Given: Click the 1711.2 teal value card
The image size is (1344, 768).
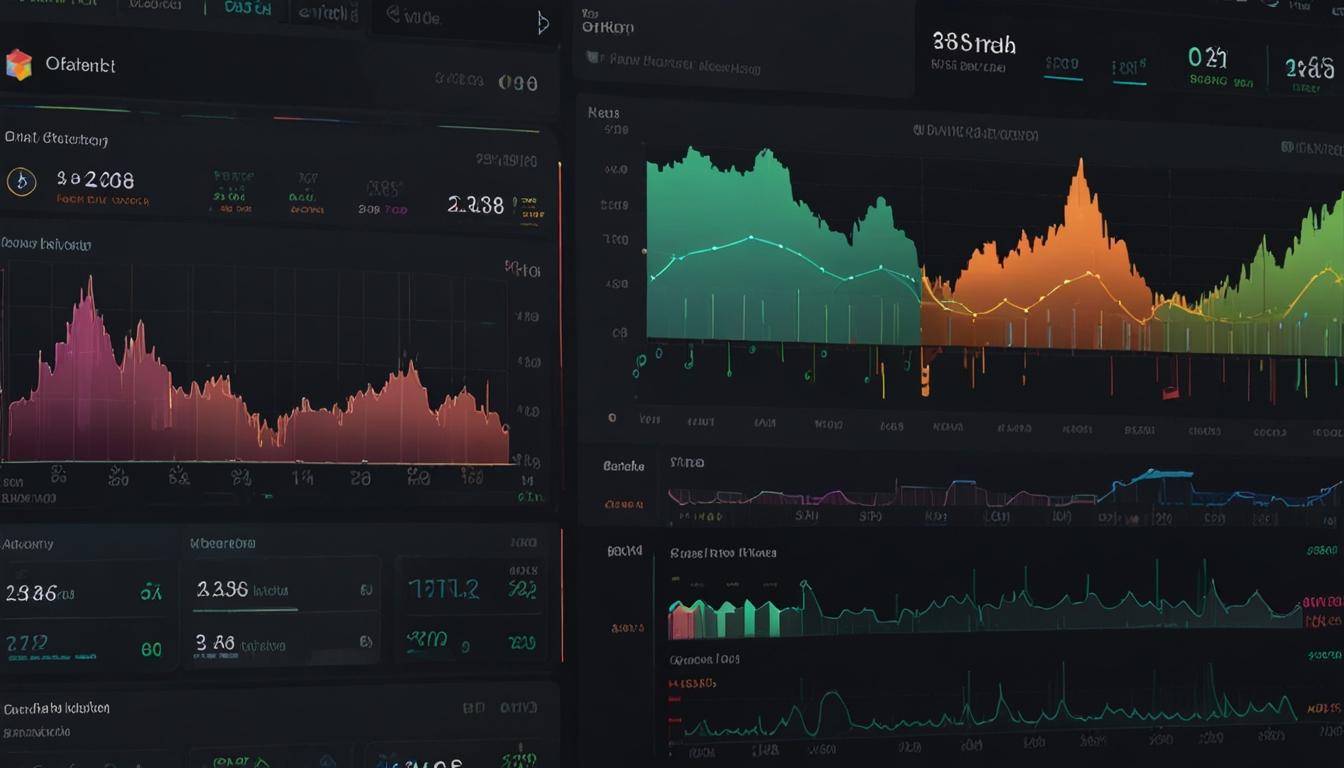Looking at the screenshot, I should (442, 590).
